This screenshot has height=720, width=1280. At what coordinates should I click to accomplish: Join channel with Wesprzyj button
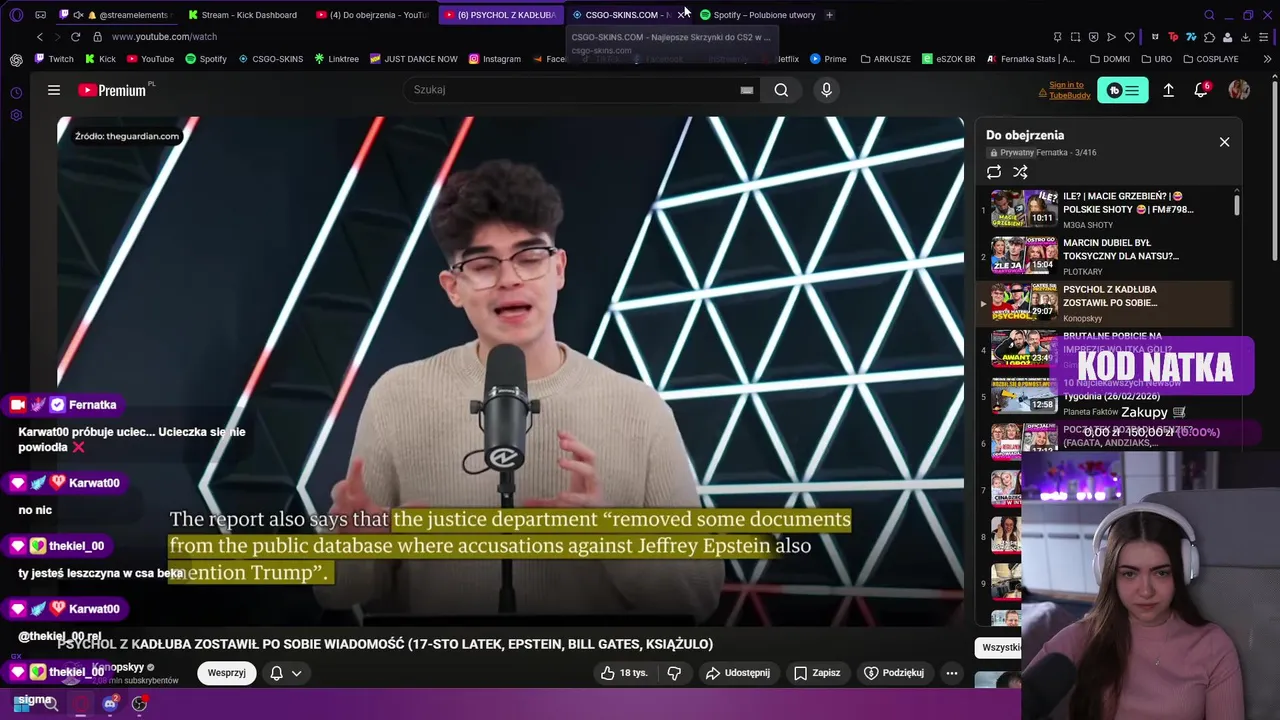click(227, 673)
